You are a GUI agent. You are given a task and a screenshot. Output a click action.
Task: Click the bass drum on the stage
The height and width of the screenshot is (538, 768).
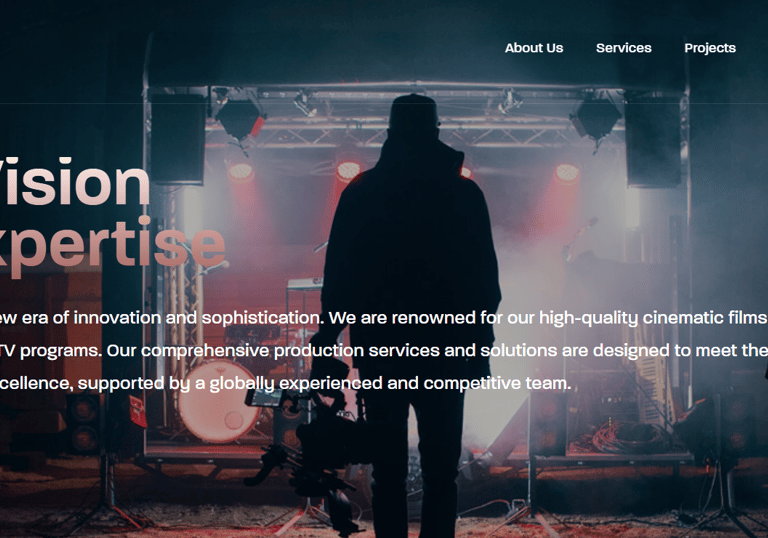218,402
